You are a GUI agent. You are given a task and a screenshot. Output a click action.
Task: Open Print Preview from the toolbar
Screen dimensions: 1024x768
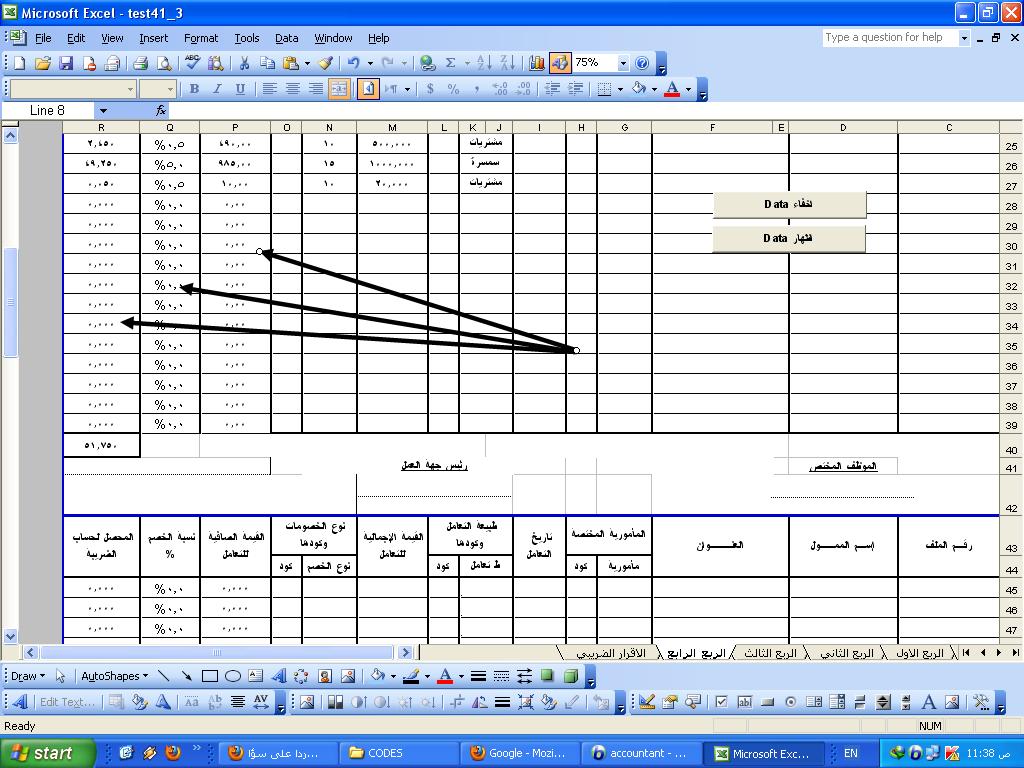pos(164,63)
